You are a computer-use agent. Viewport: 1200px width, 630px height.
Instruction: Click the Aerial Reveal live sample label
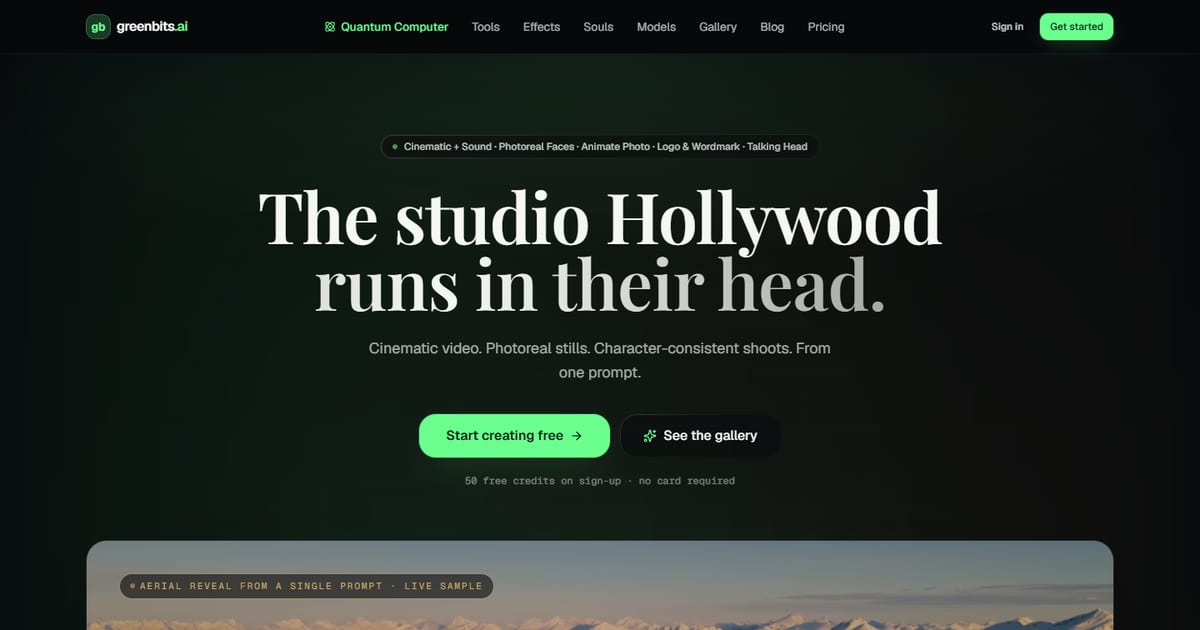pos(306,586)
